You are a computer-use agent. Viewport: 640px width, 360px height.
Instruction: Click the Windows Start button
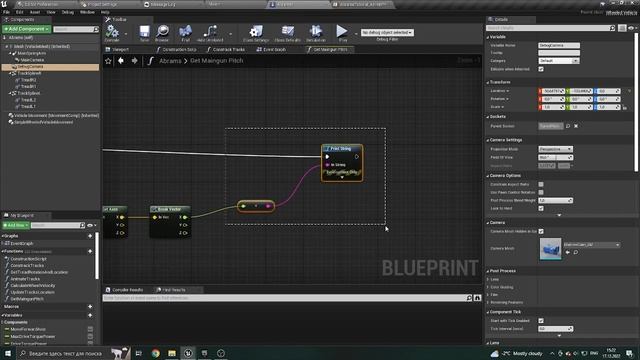click(x=8, y=353)
